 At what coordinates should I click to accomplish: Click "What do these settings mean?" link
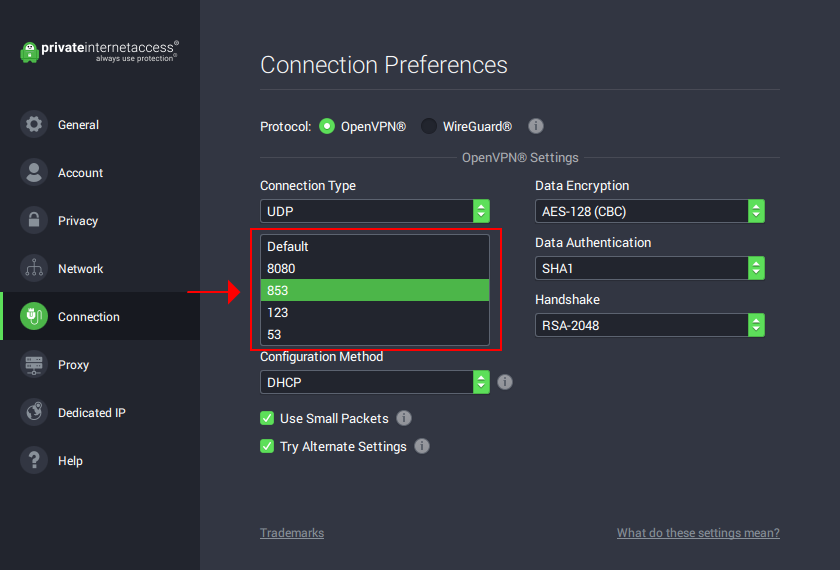698,533
